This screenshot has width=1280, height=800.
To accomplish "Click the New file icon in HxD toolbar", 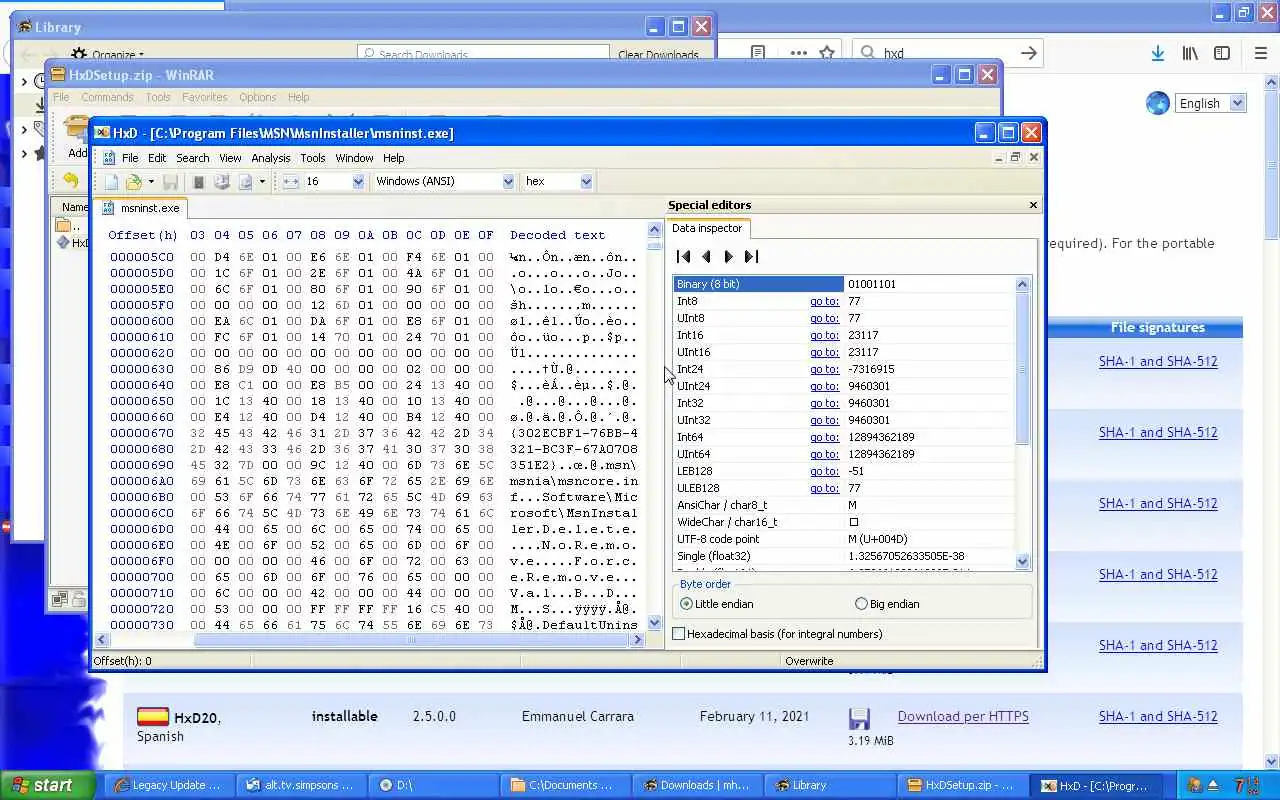I will (111, 182).
